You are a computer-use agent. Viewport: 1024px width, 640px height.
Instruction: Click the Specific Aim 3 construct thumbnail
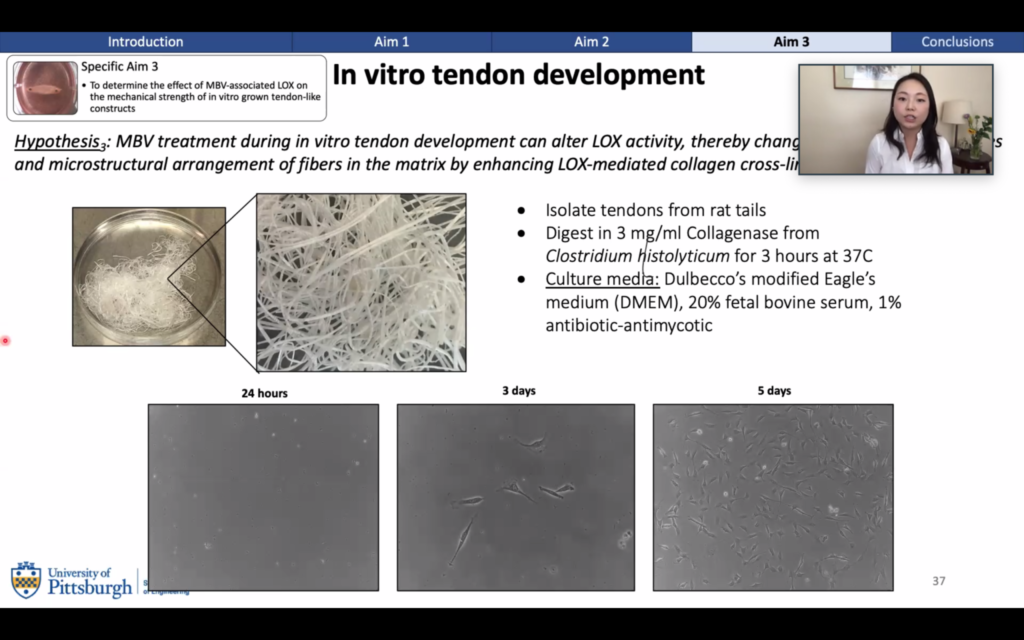pyautogui.click(x=45, y=88)
